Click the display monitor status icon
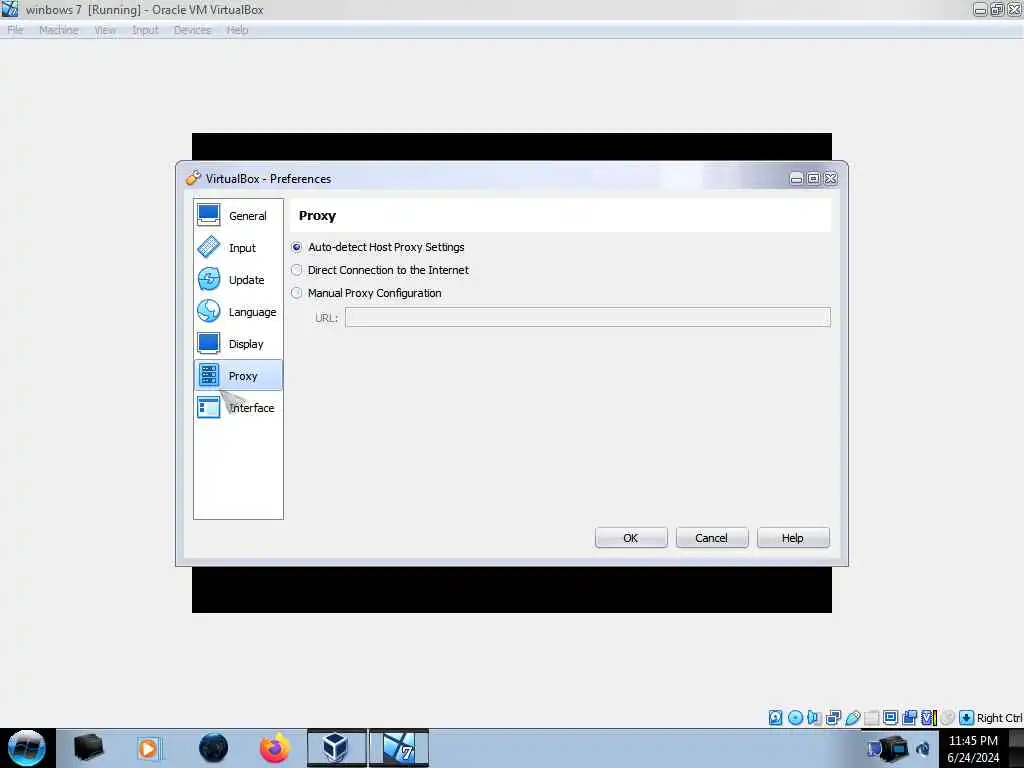Image resolution: width=1024 pixels, height=768 pixels. (890, 718)
